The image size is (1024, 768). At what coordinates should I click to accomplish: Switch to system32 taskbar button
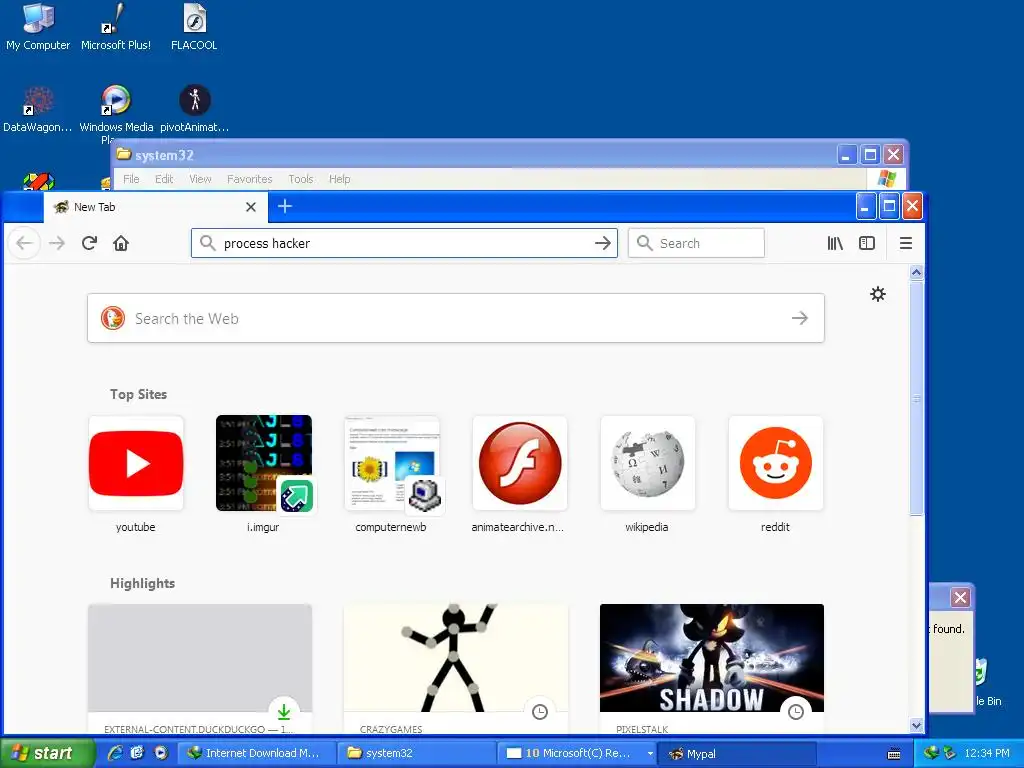pos(417,753)
